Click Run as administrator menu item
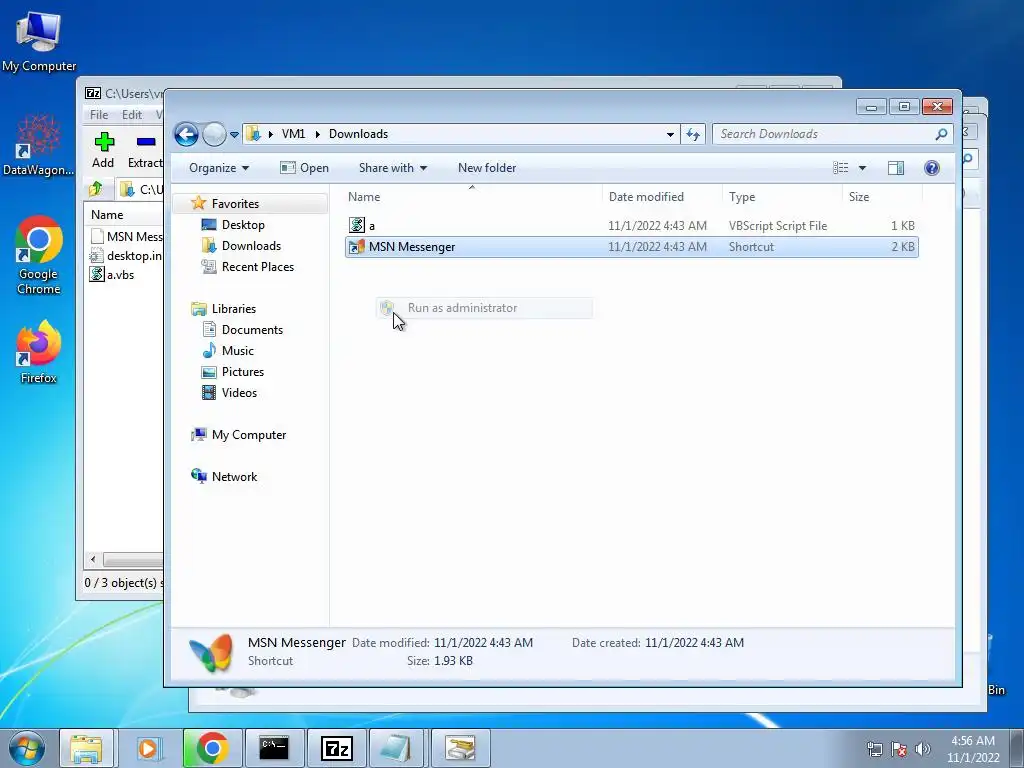This screenshot has width=1024, height=768. pos(484,308)
